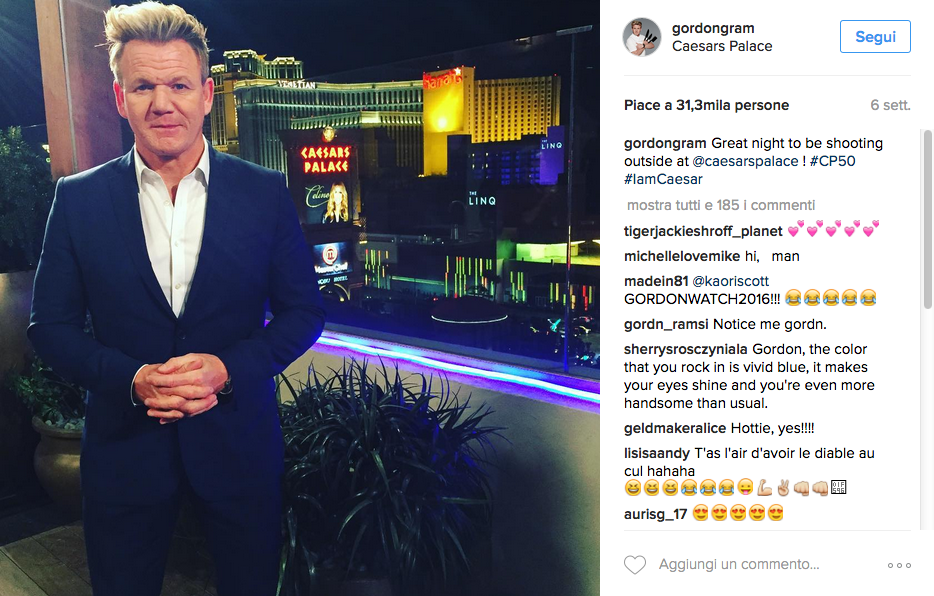Open sherrysroszyniala commenter profile
Screen dimensions: 934x596
tap(686, 350)
